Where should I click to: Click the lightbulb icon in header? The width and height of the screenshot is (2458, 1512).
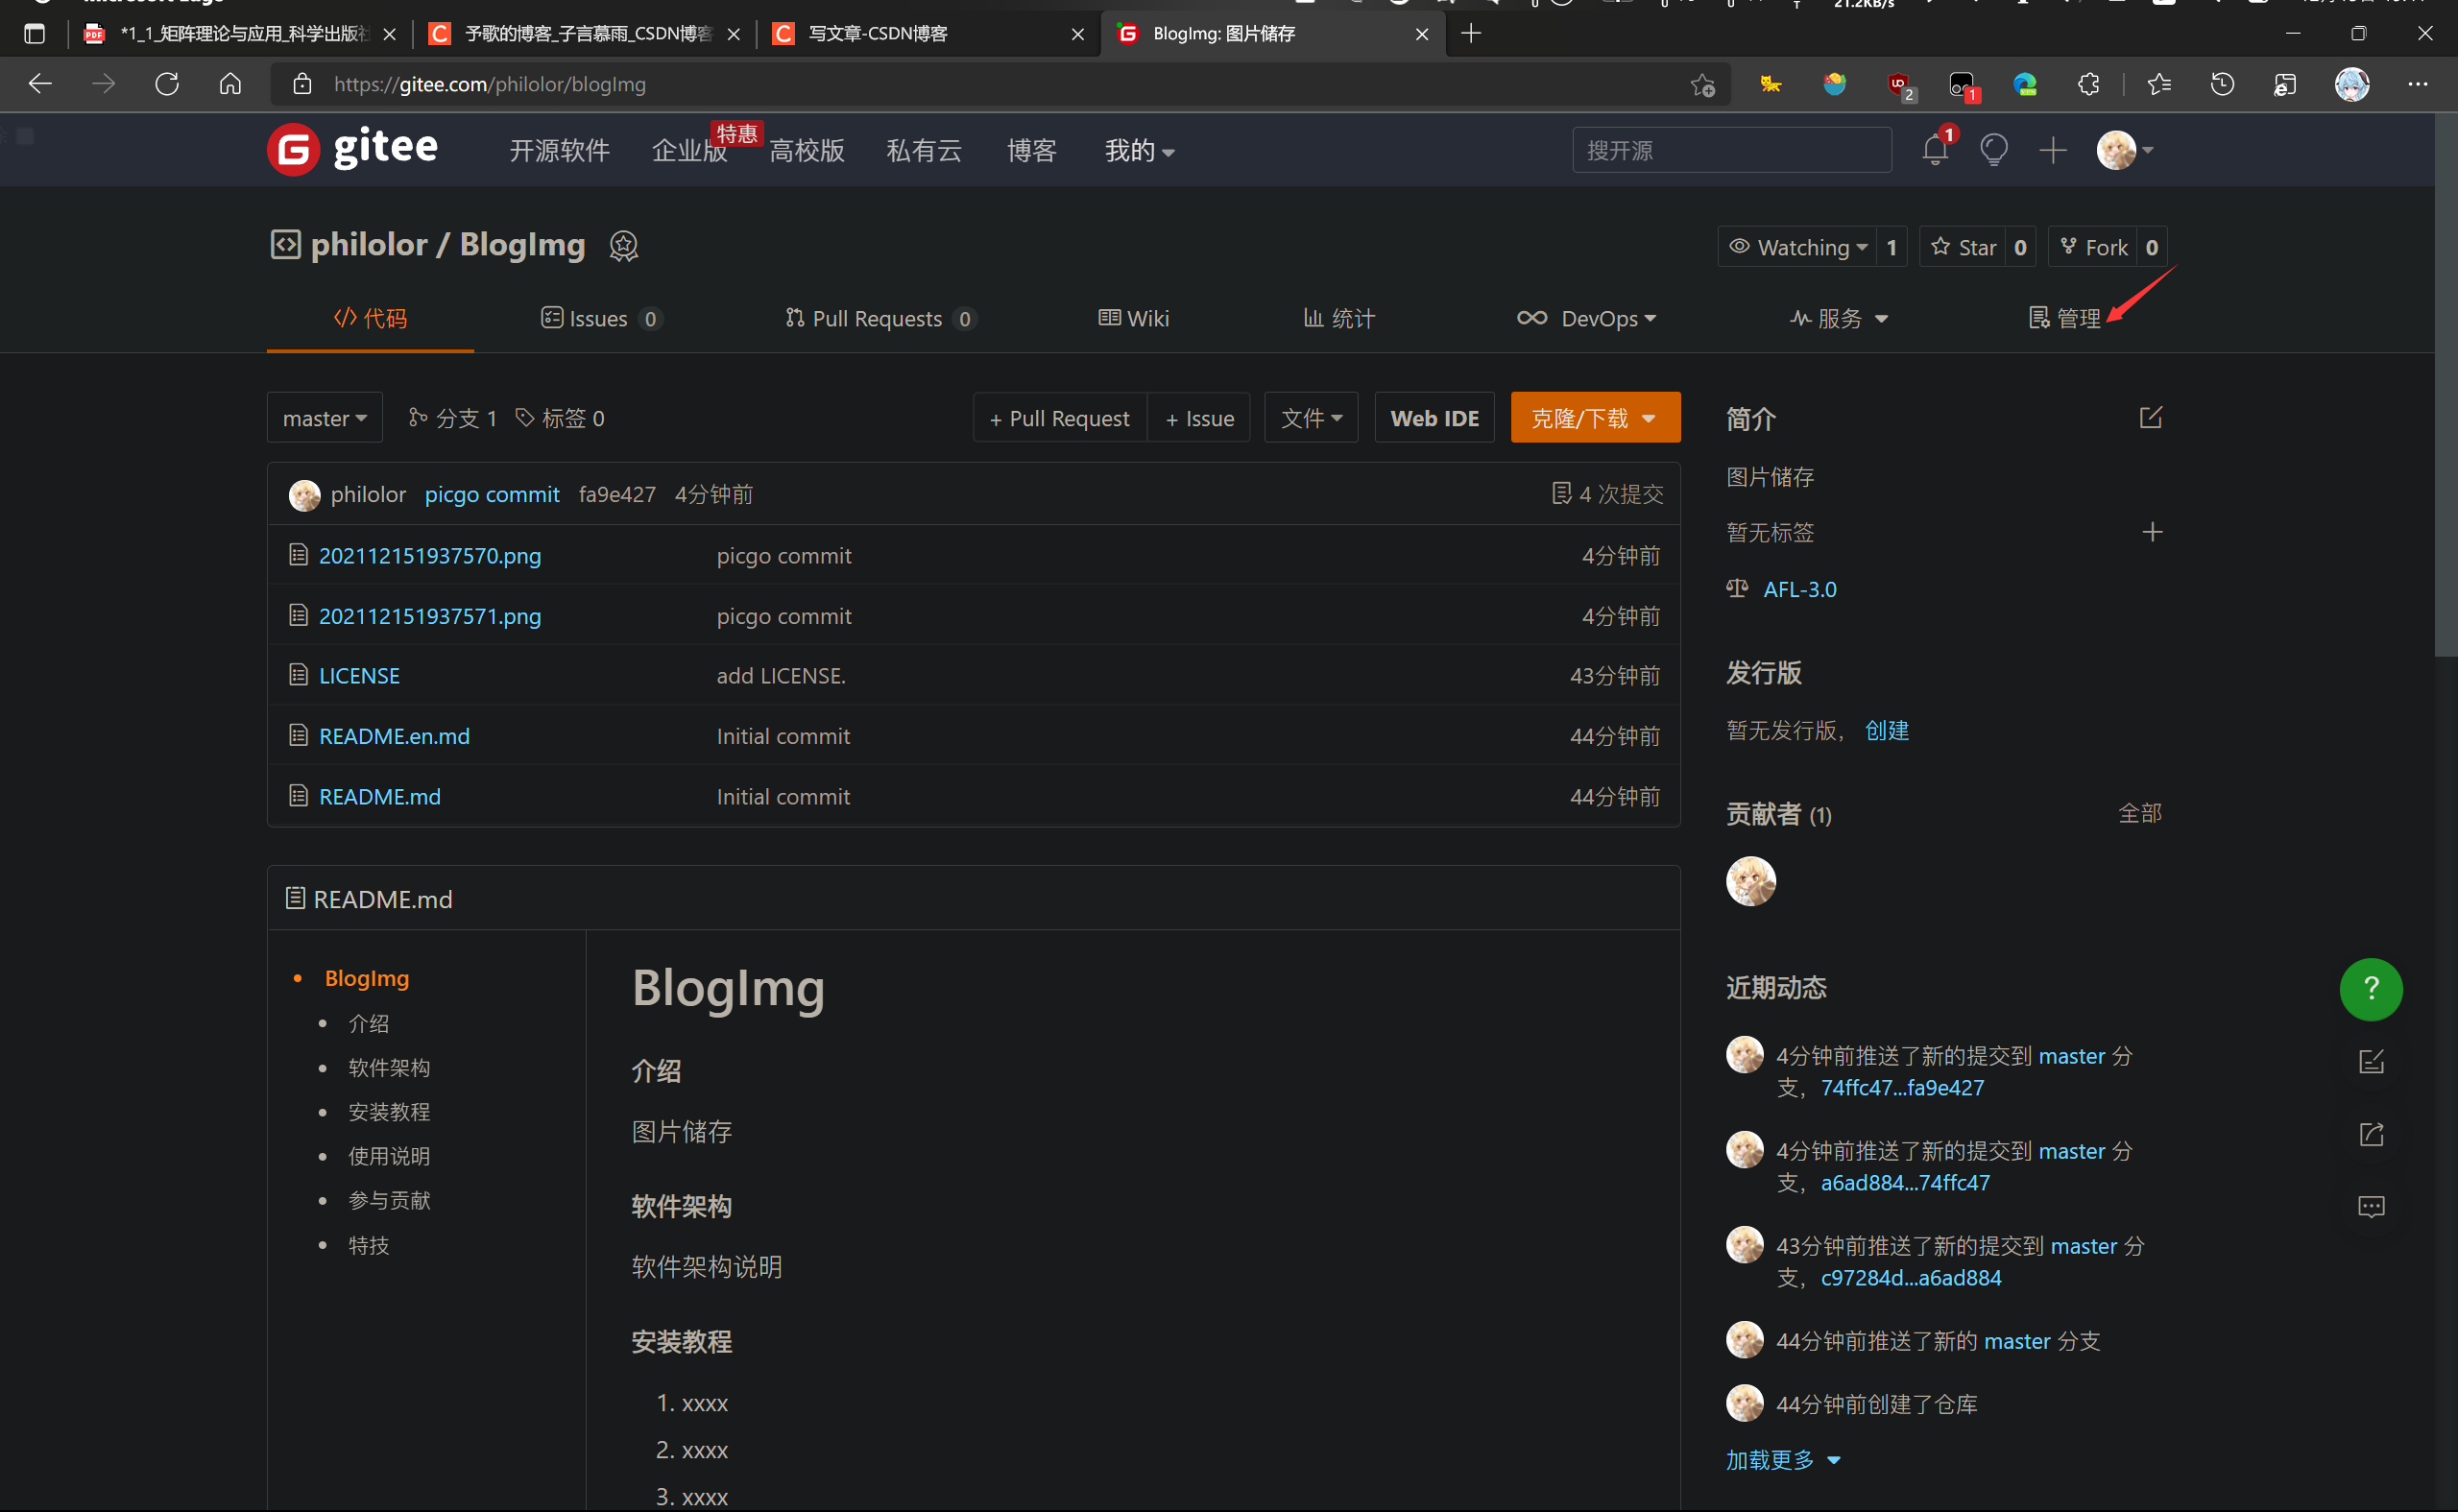pos(1993,151)
